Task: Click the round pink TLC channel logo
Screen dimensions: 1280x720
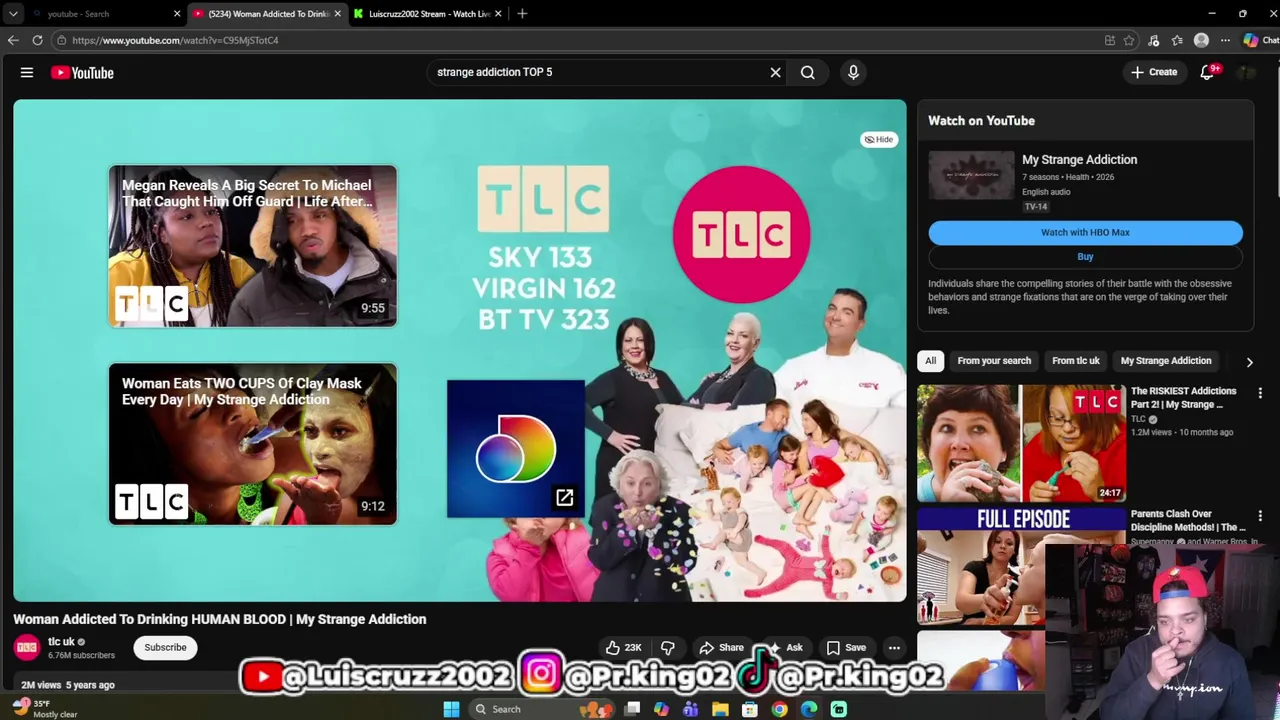Action: click(x=741, y=234)
